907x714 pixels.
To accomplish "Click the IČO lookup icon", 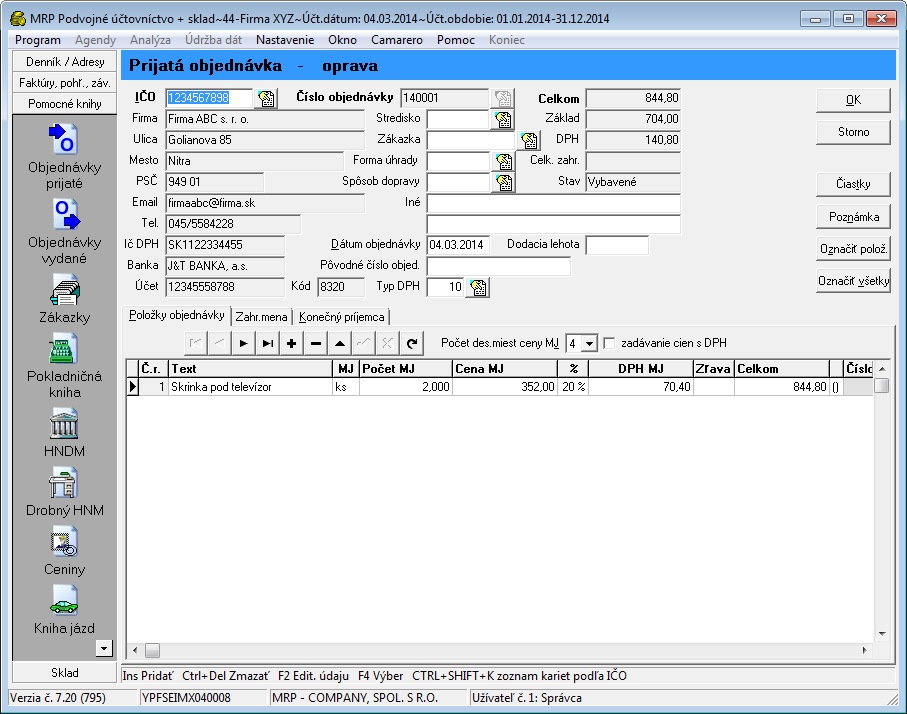I will (x=267, y=98).
